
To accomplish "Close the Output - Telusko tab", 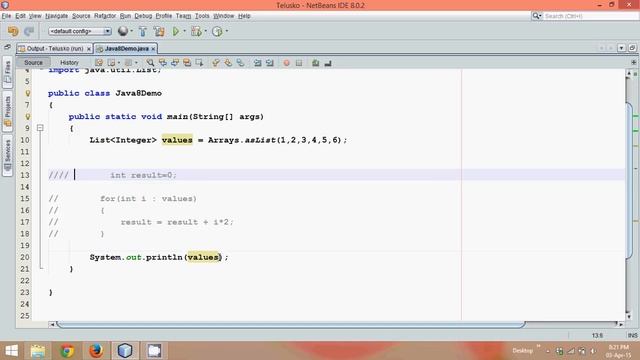I will (89, 49).
